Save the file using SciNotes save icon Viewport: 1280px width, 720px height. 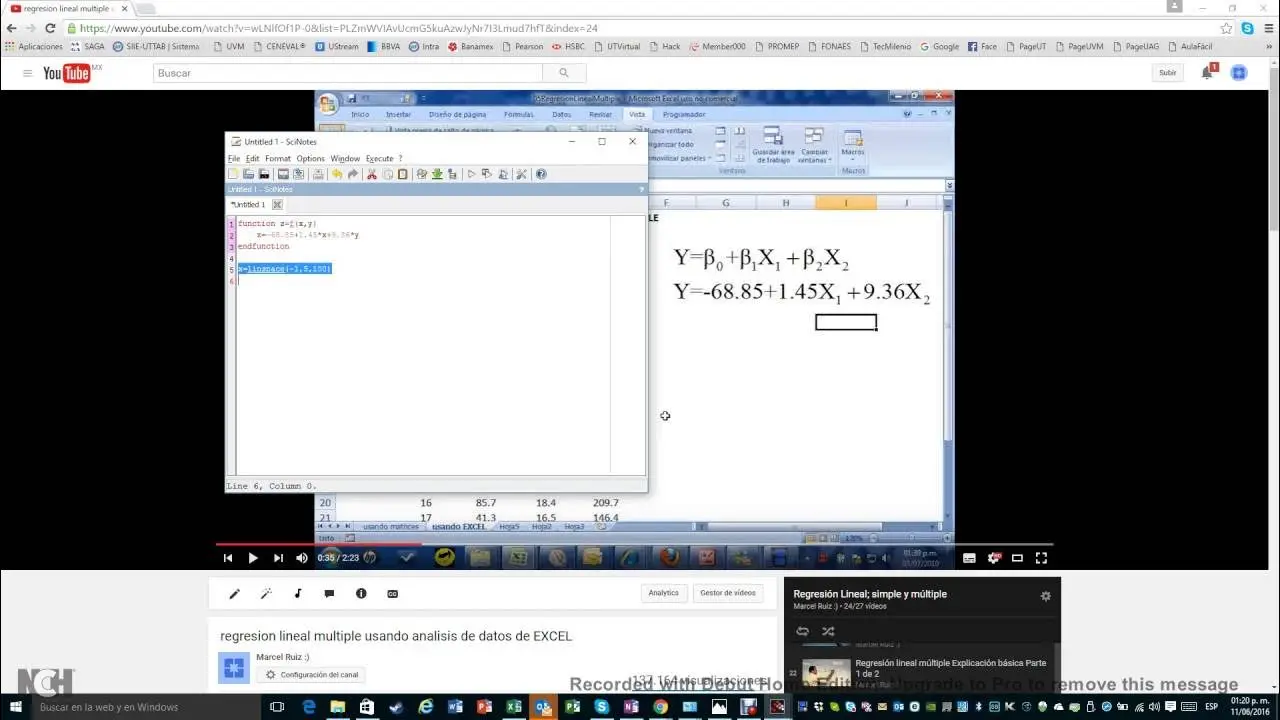264,174
